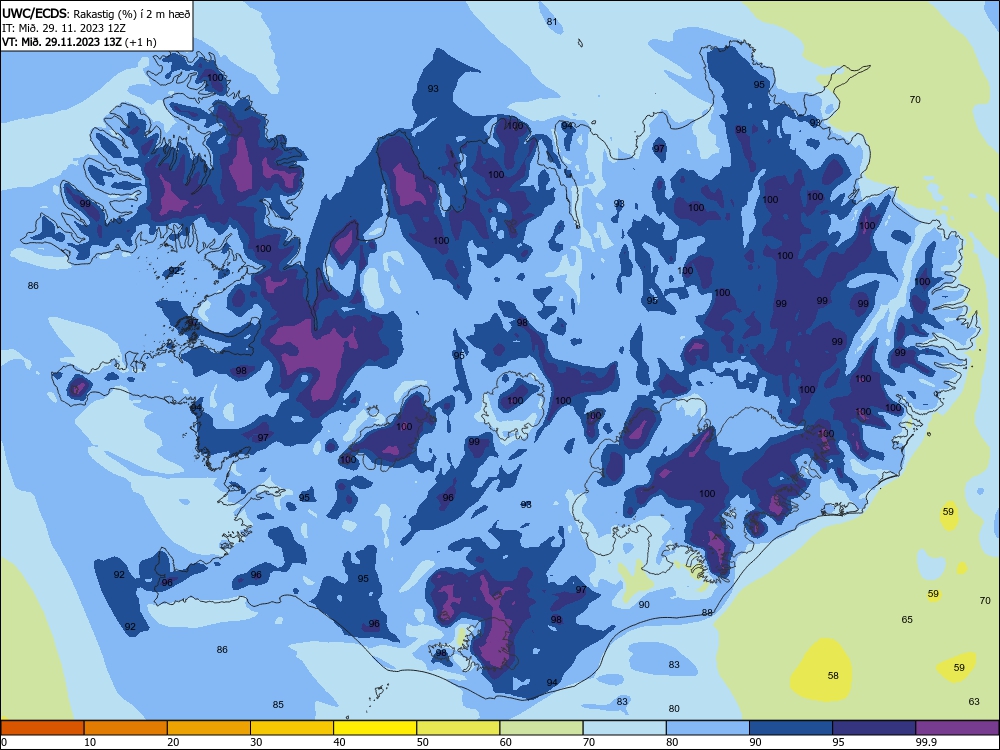Viewport: 1000px width, 750px height.
Task: Select the purple above-99.9 legend swatch
Action: coord(957,728)
